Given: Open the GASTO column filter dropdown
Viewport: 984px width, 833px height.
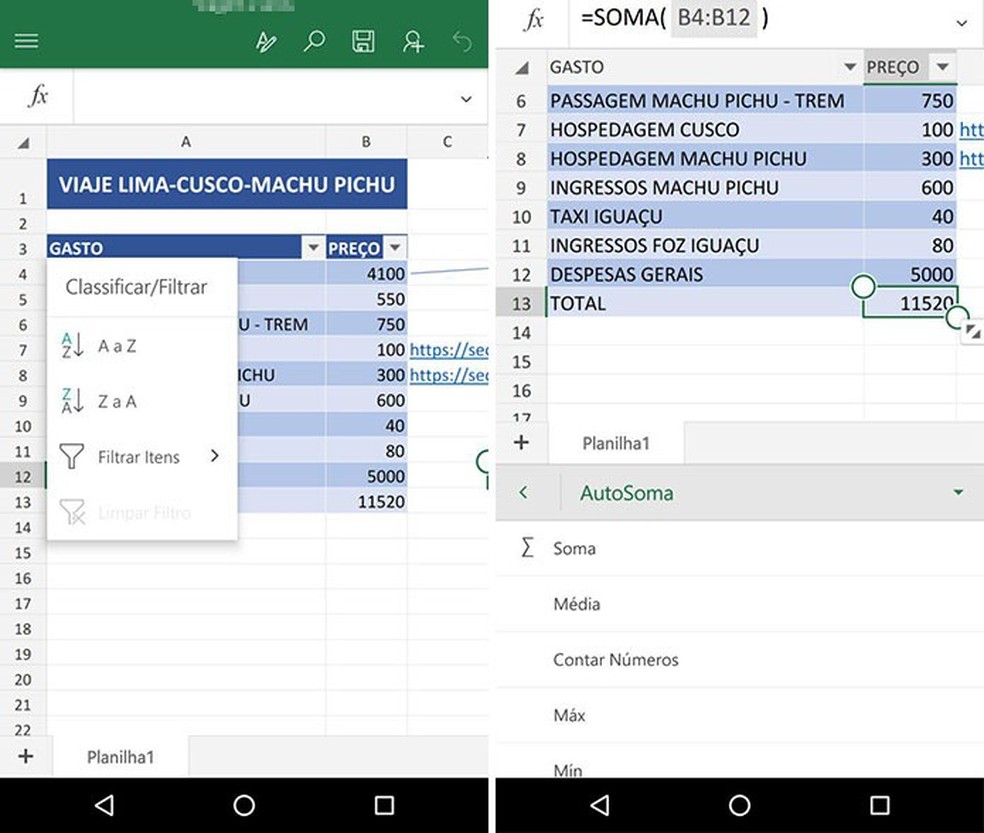Looking at the screenshot, I should point(313,247).
